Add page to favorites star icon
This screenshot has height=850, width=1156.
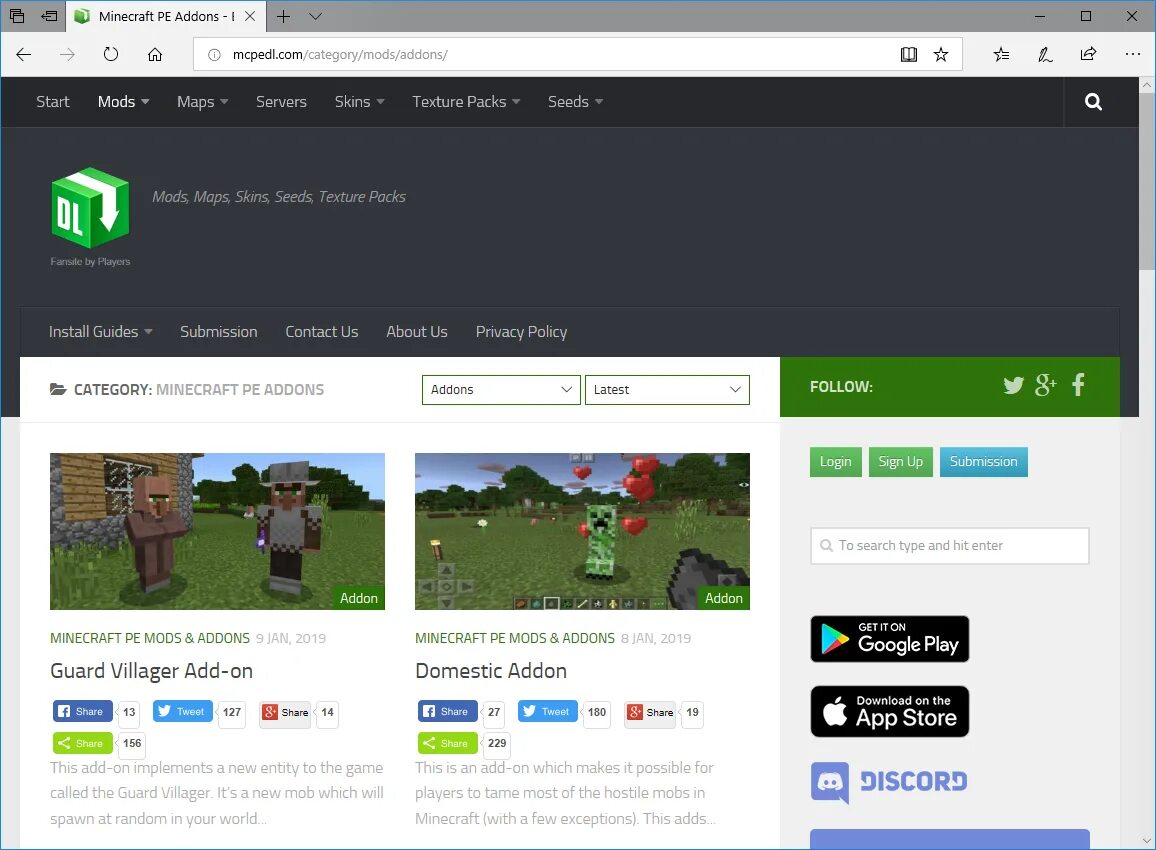coord(941,55)
